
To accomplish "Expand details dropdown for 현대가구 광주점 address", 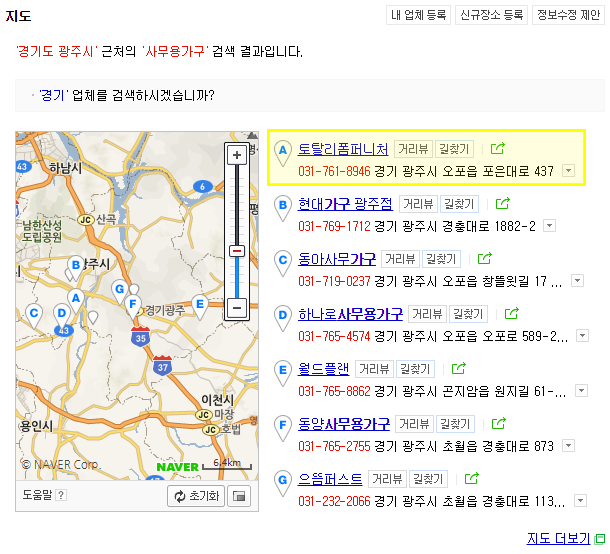I will (549, 226).
